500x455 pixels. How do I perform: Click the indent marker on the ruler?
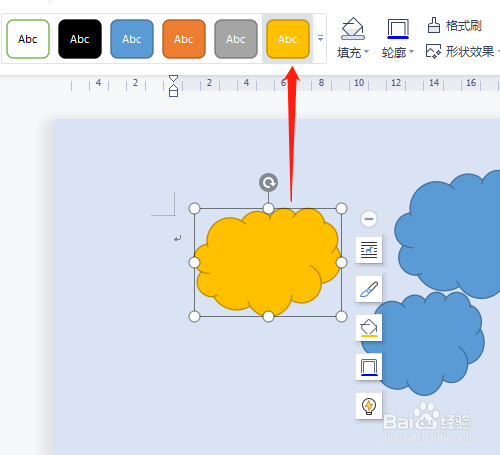[x=173, y=86]
